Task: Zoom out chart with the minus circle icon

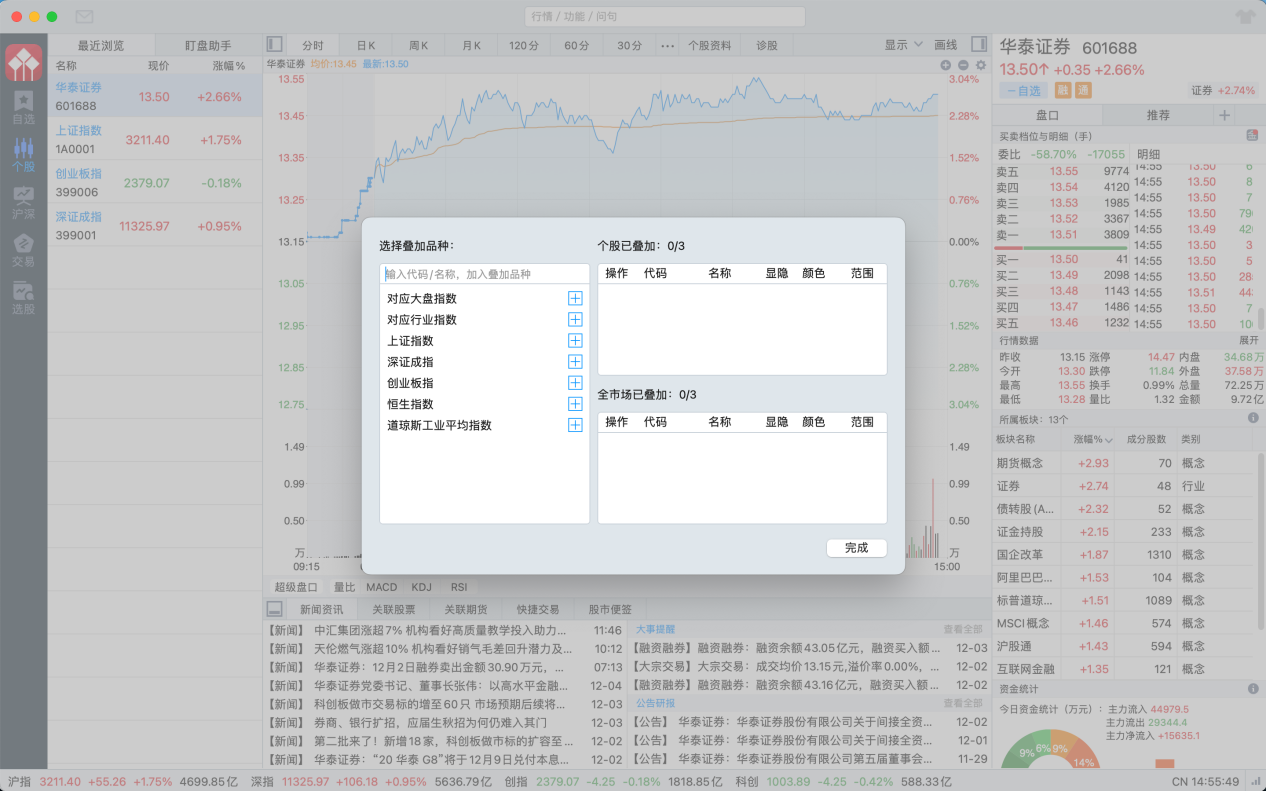Action: point(963,64)
